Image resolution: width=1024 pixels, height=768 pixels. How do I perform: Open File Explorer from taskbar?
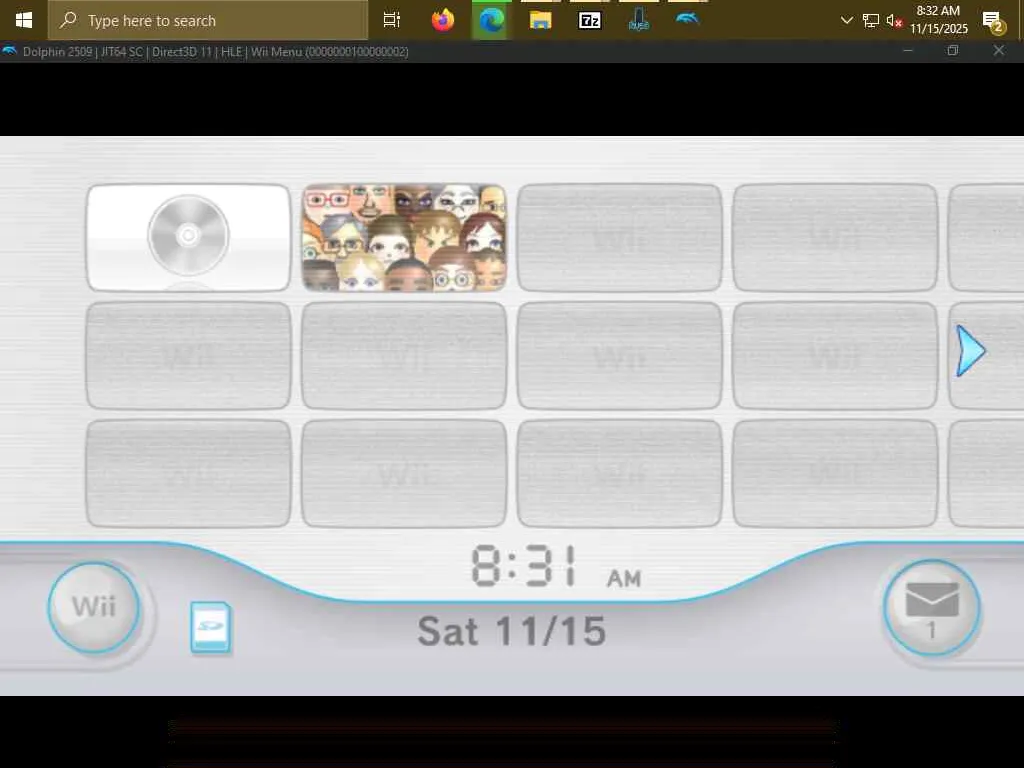541,20
